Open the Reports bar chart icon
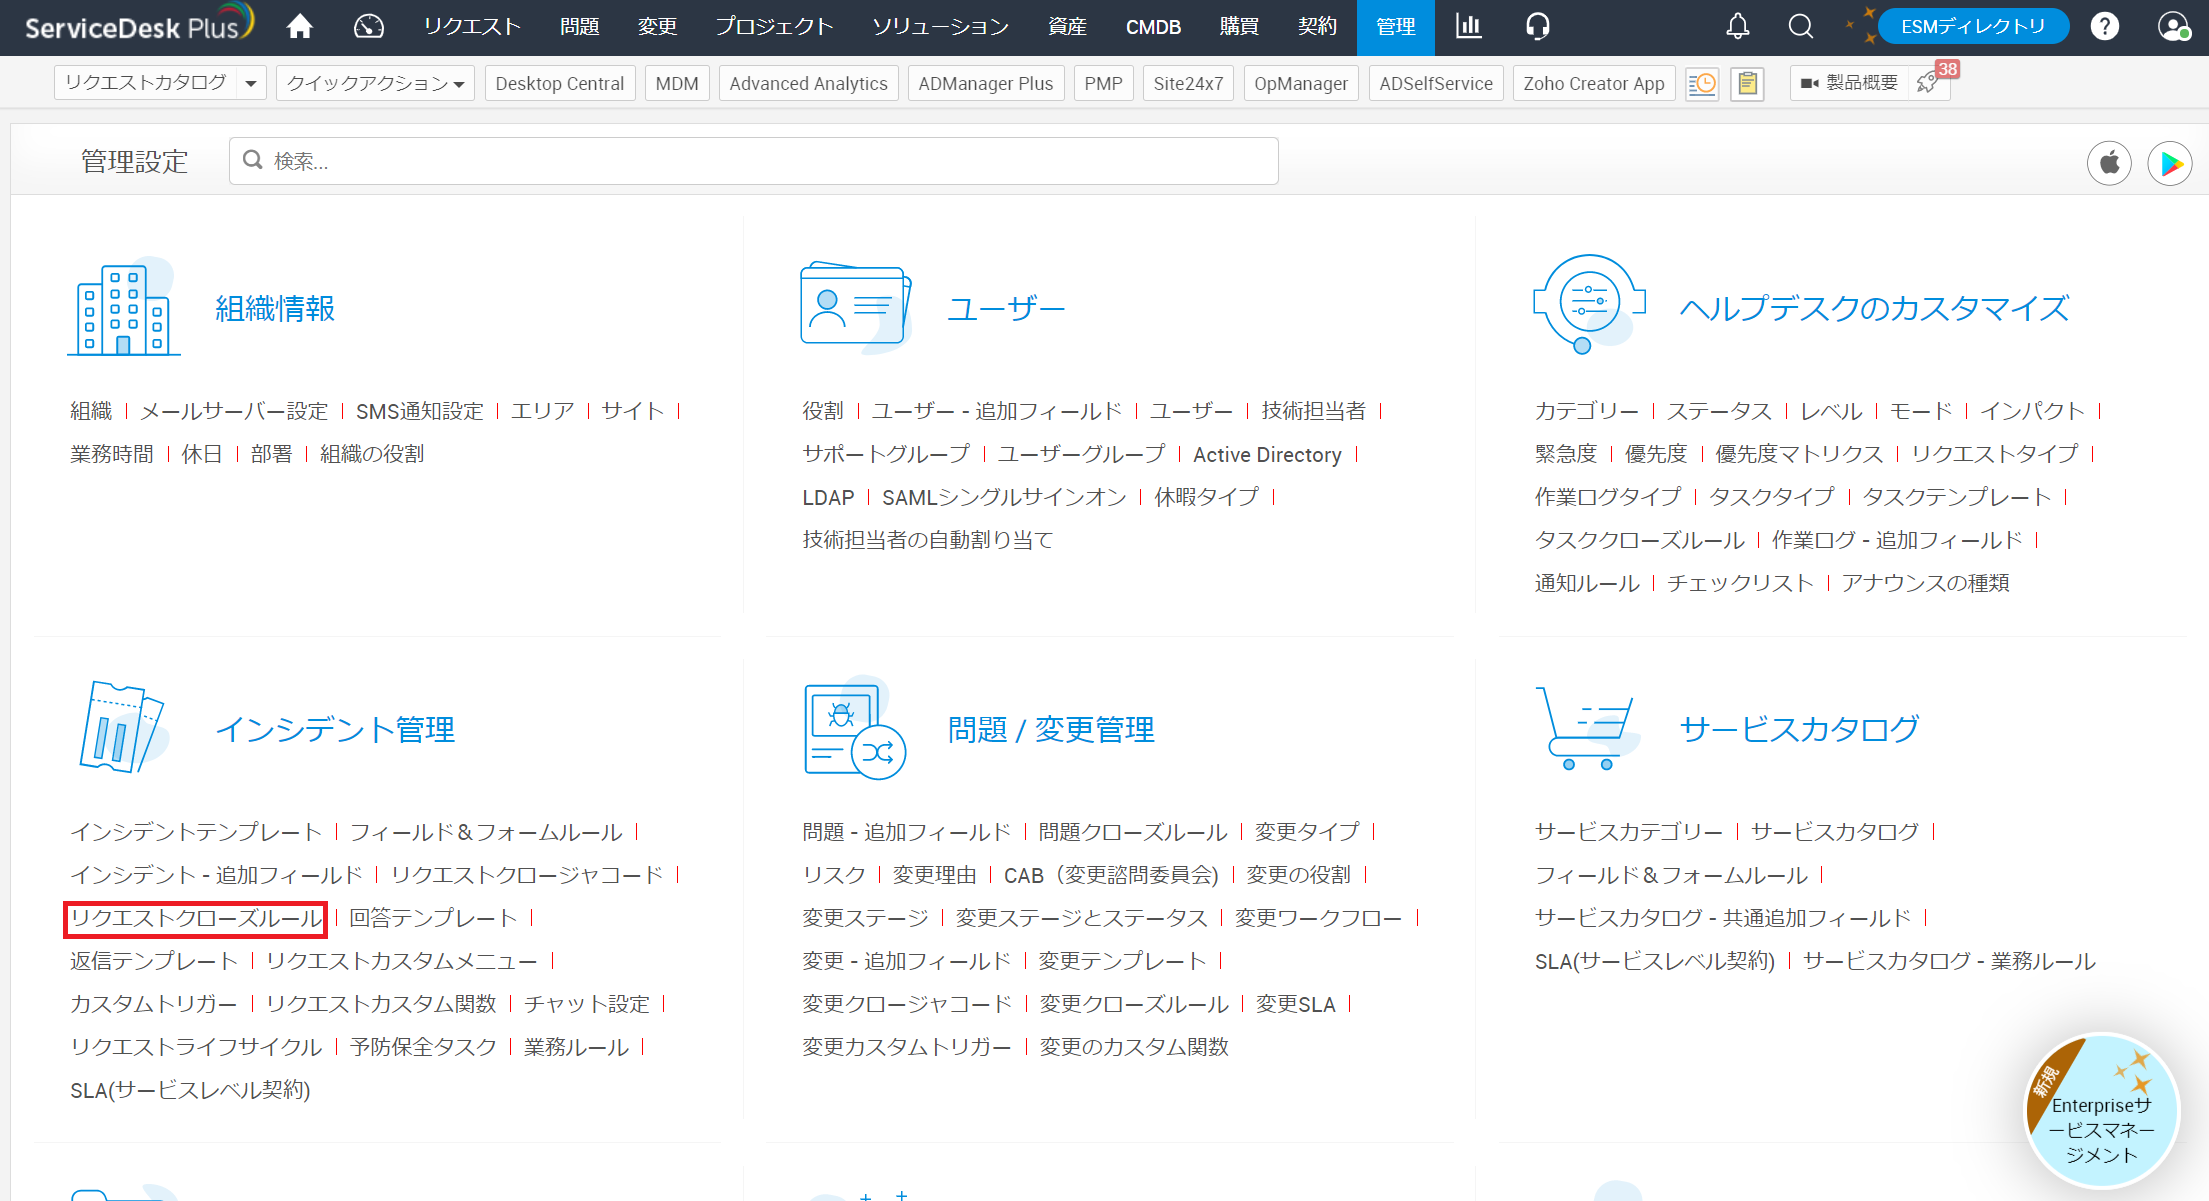 click(x=1468, y=27)
